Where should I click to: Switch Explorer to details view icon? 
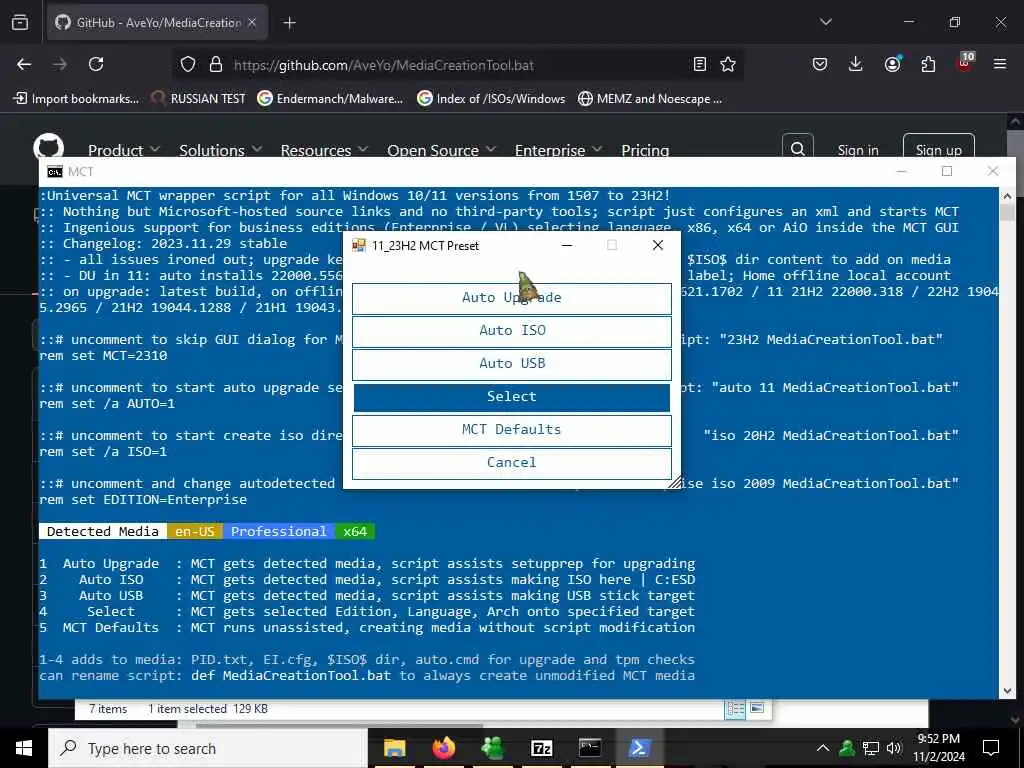point(735,709)
